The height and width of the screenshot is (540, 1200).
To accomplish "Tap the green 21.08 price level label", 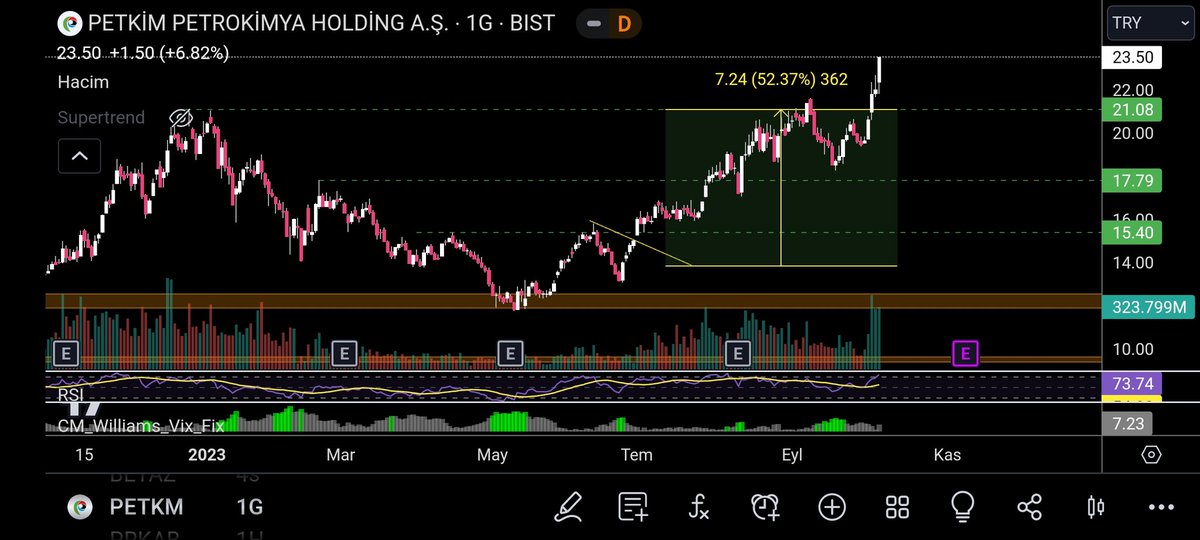I will (1132, 109).
